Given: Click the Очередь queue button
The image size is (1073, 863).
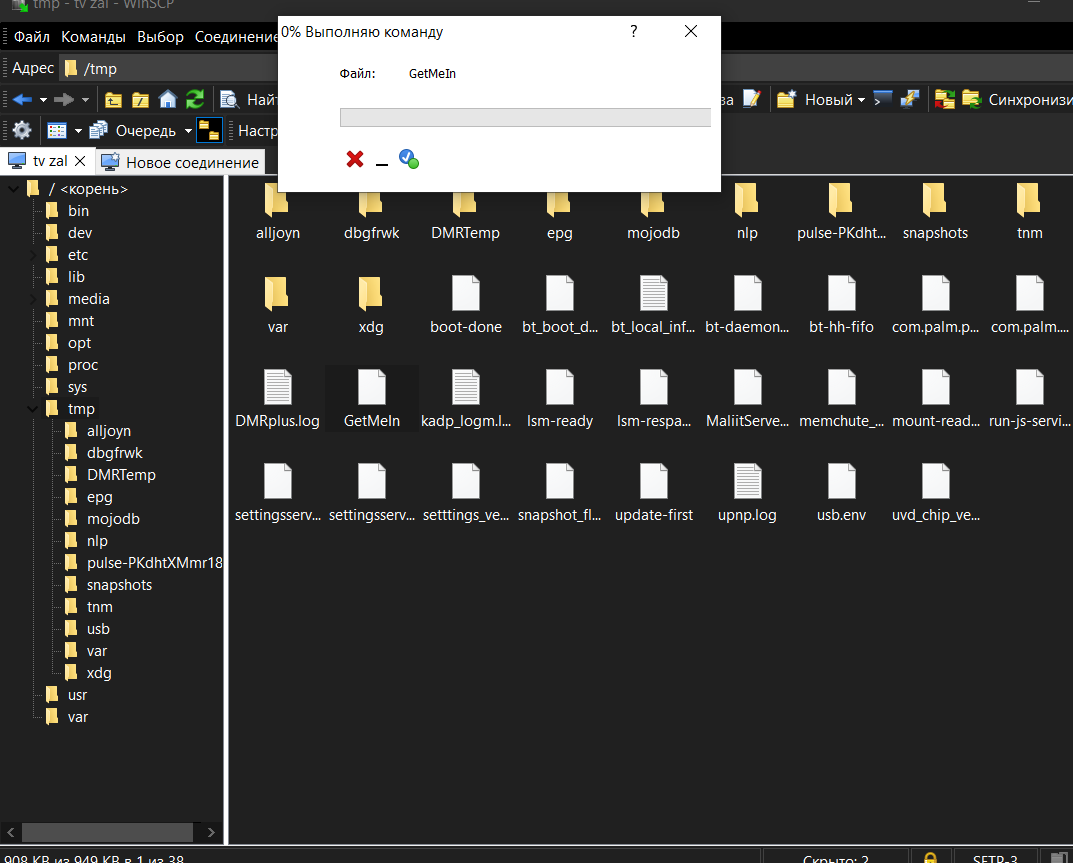Looking at the screenshot, I should tap(133, 130).
